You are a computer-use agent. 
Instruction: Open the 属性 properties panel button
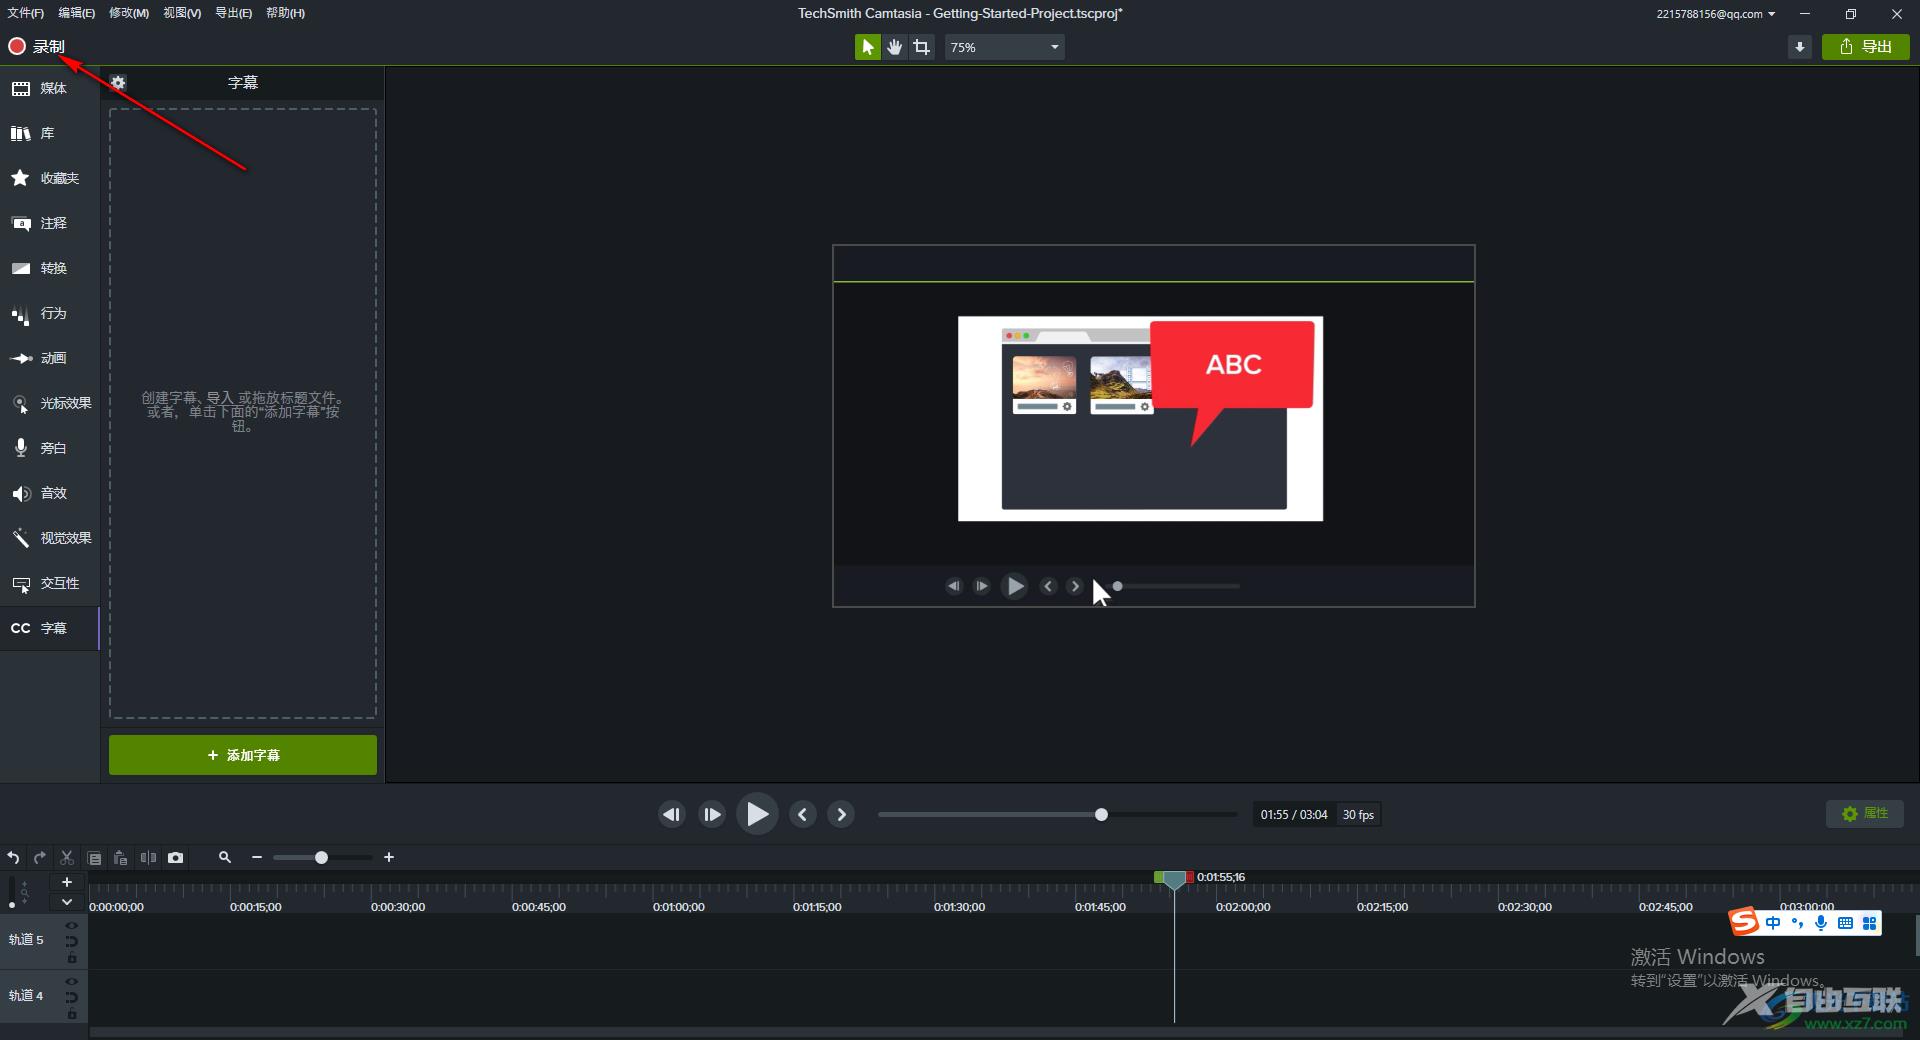pos(1865,813)
